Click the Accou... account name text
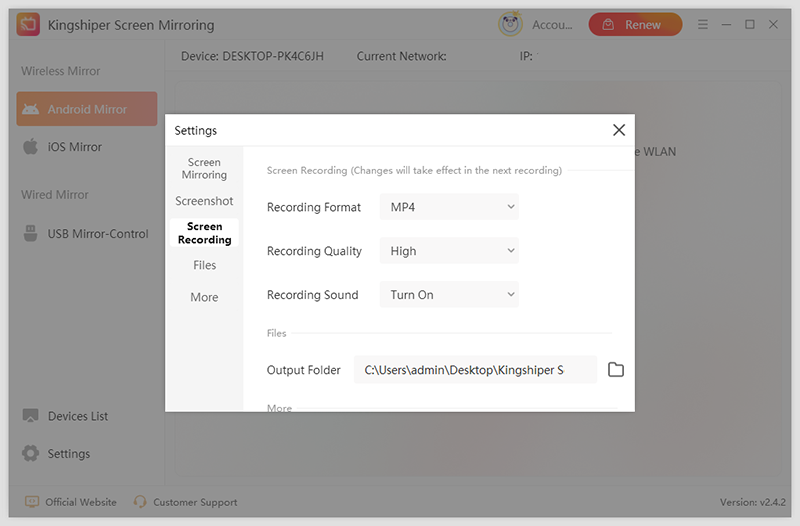 (x=552, y=24)
